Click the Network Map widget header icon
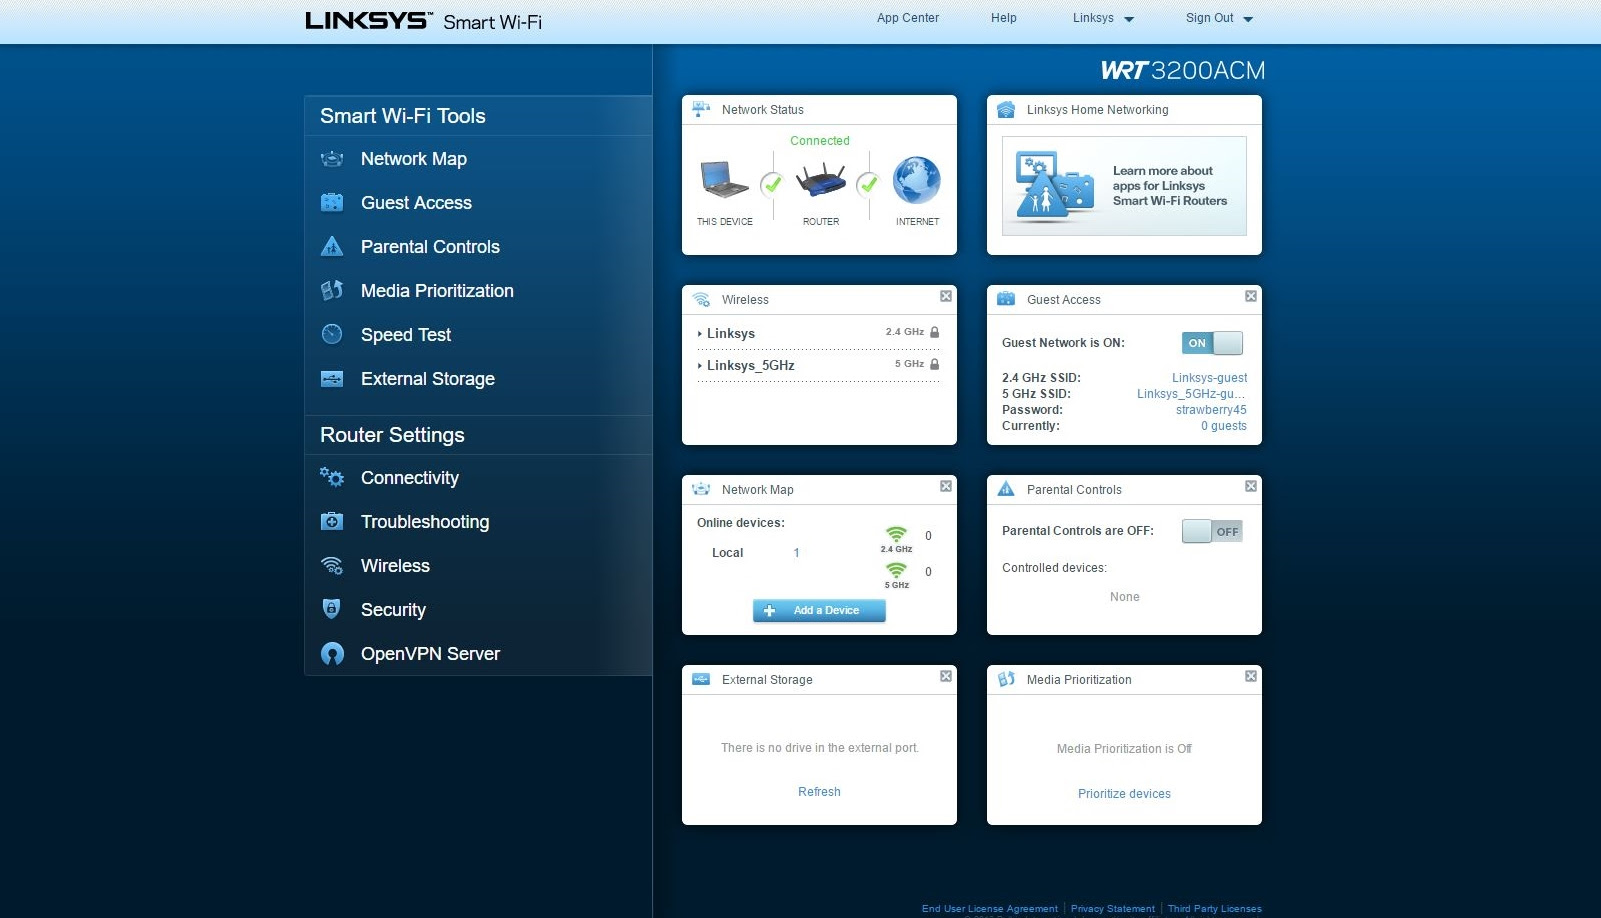The height and width of the screenshot is (918, 1601). point(701,489)
